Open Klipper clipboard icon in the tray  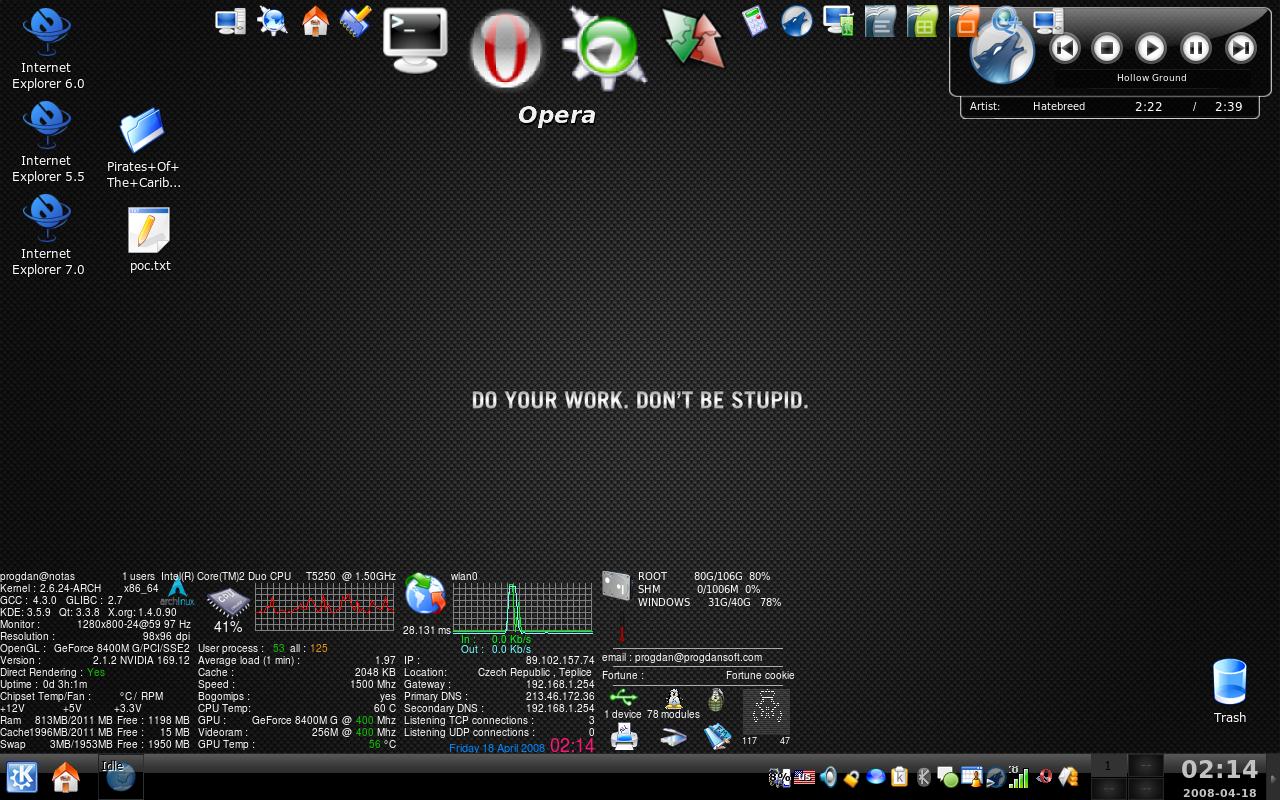[x=899, y=777]
